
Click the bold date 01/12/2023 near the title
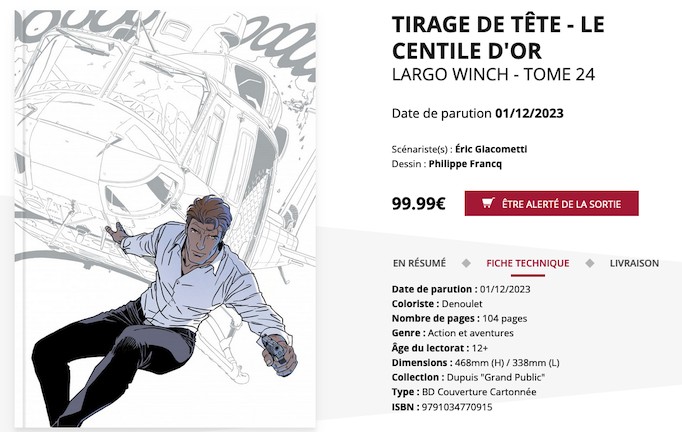point(529,114)
